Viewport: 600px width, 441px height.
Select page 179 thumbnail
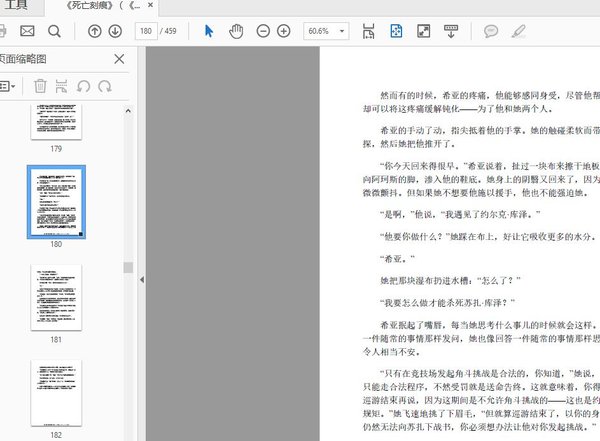(56, 122)
